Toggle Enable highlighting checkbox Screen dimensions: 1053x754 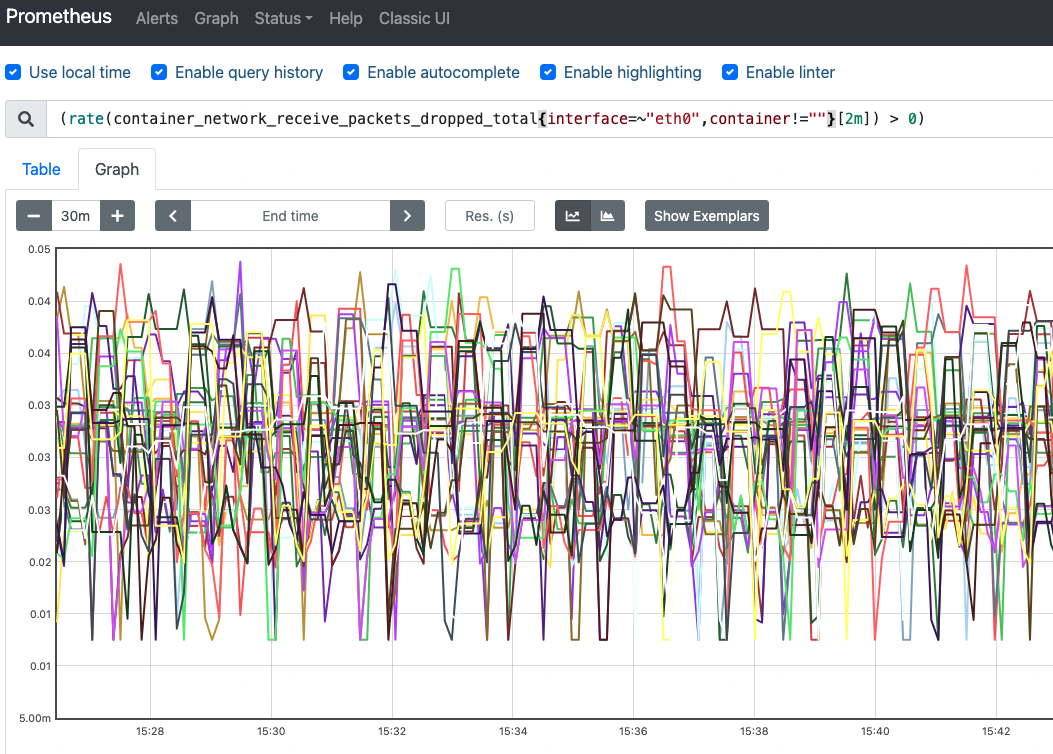pyautogui.click(x=548, y=72)
